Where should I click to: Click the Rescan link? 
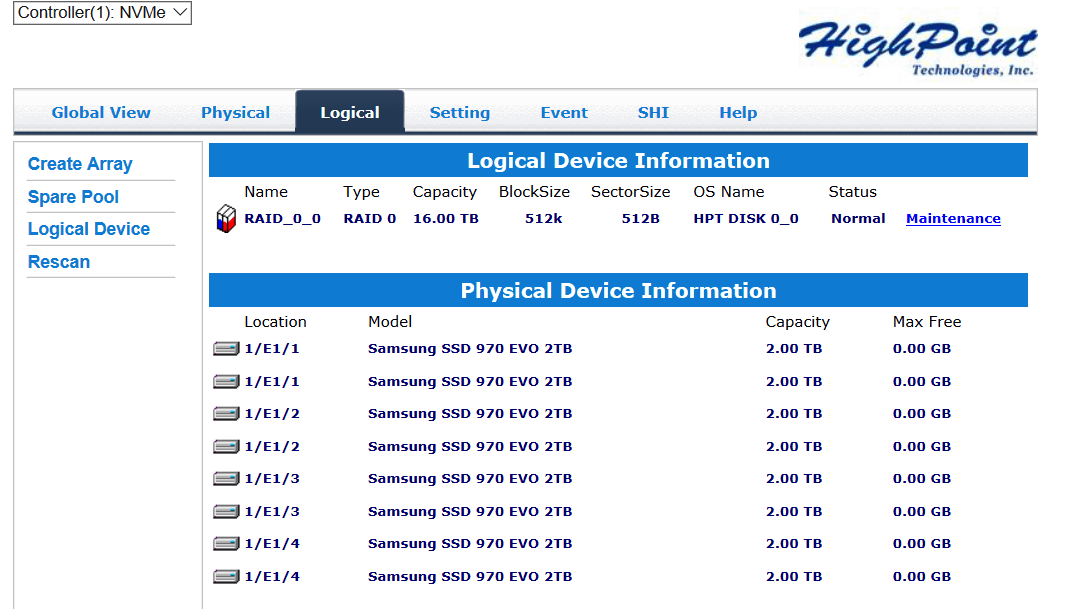pyautogui.click(x=58, y=262)
